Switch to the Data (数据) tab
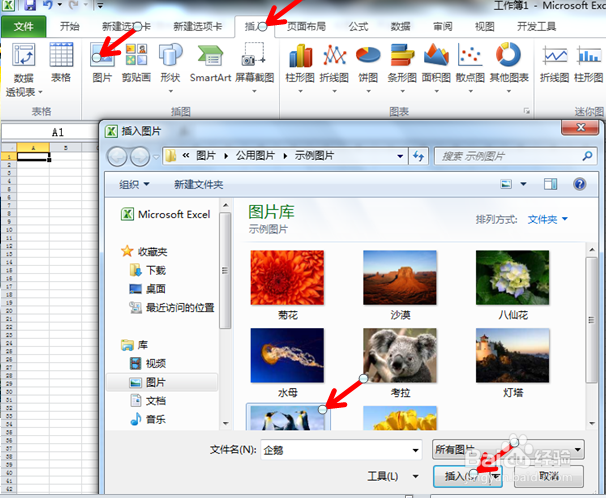The image size is (606, 498). [x=400, y=26]
